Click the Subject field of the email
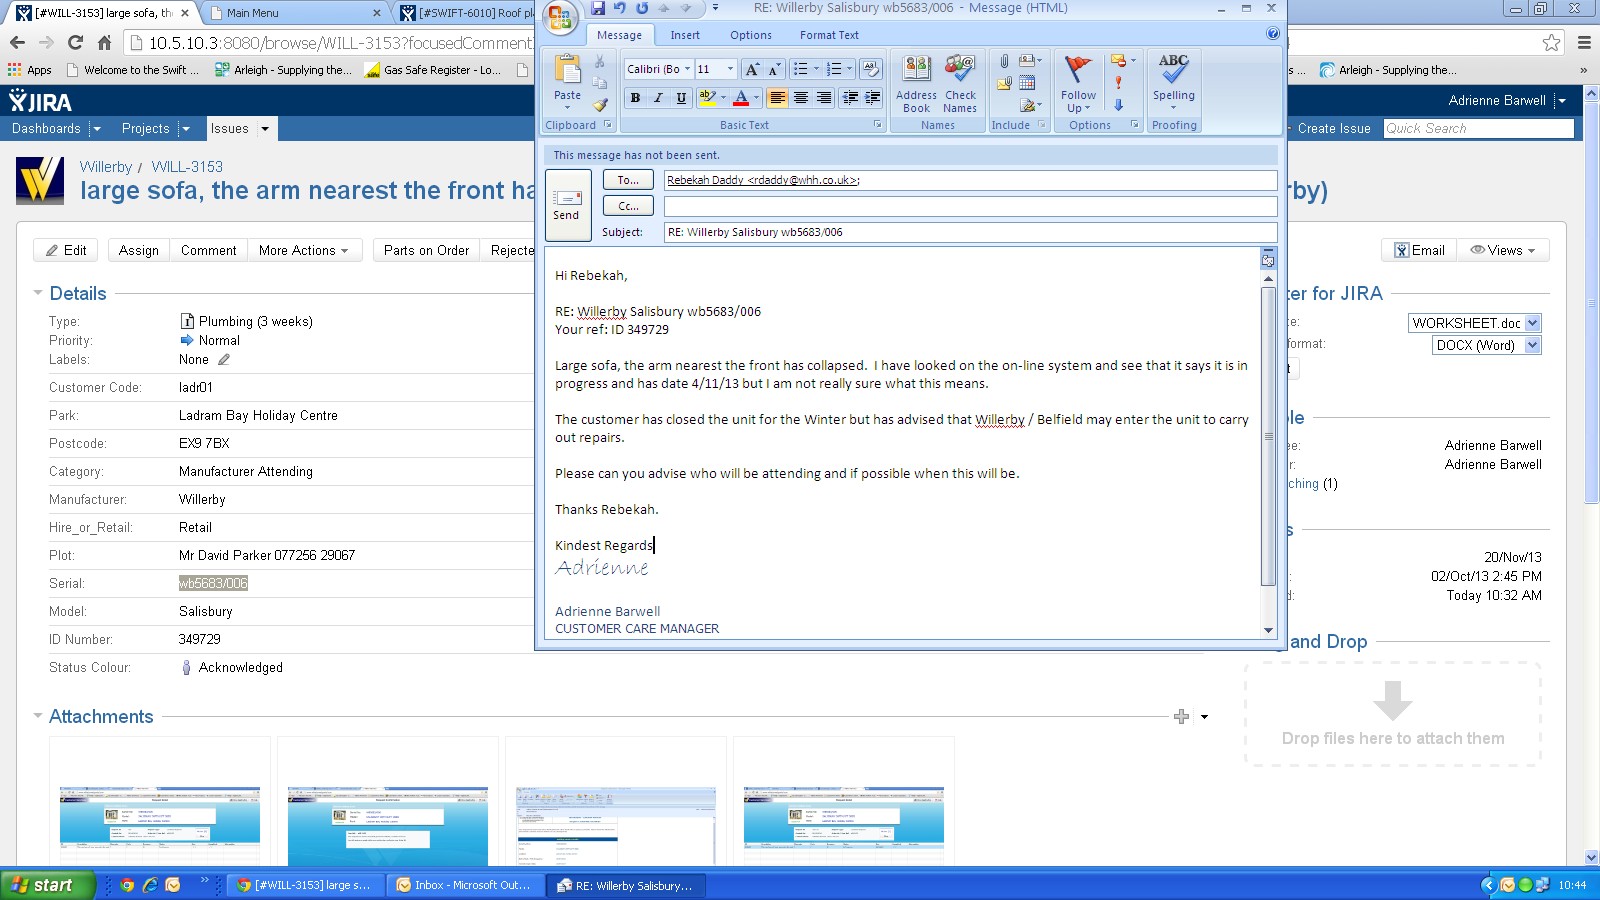The width and height of the screenshot is (1600, 900). point(970,232)
